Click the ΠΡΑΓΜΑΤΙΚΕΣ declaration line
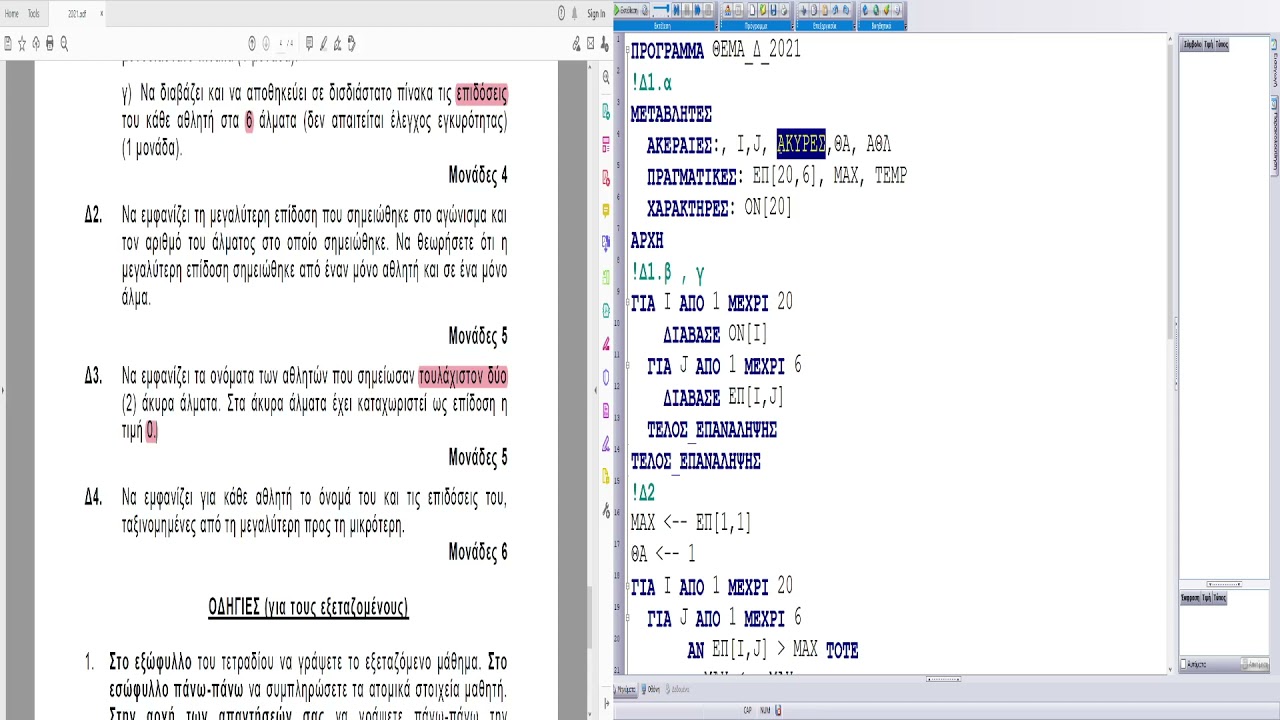This screenshot has width=1280, height=720. (x=777, y=176)
